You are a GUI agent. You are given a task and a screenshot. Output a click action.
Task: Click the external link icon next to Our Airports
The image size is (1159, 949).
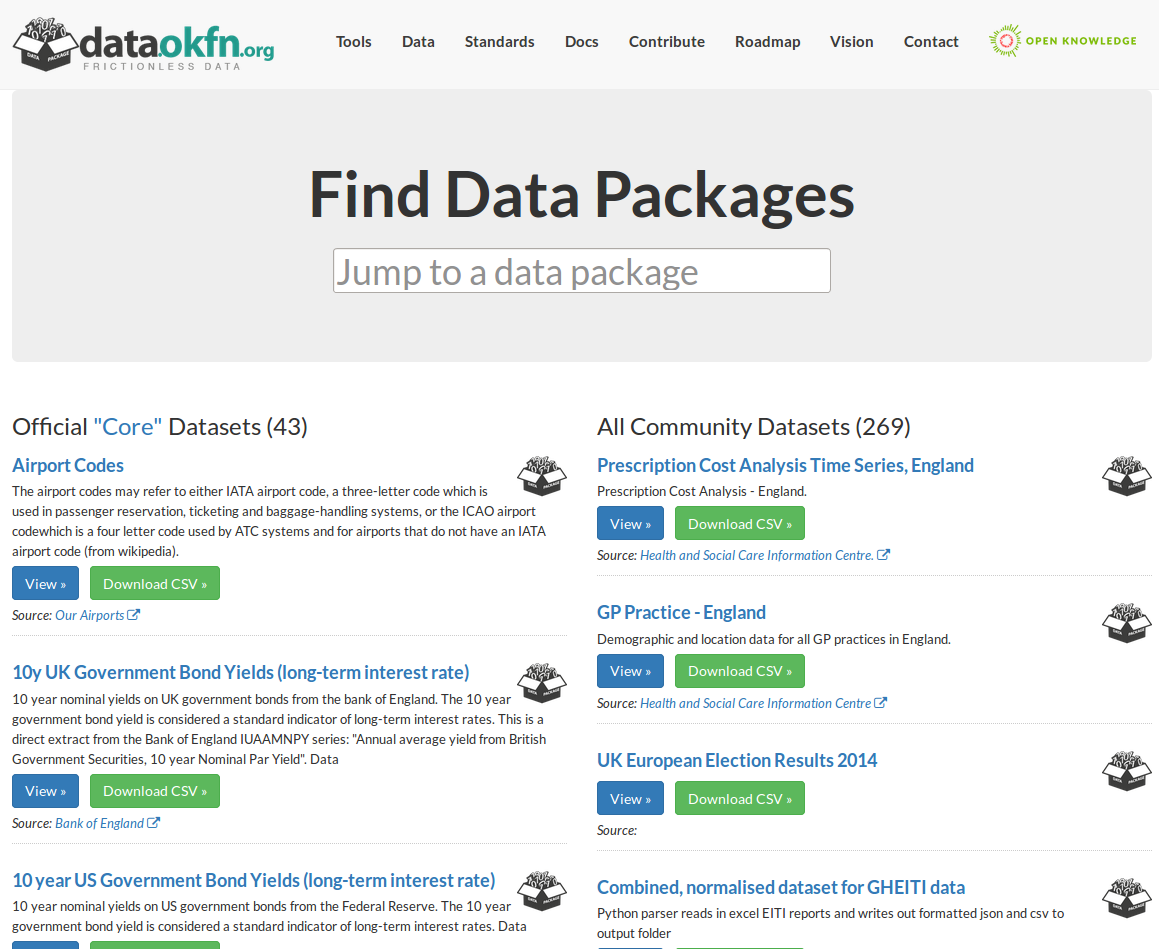point(134,614)
